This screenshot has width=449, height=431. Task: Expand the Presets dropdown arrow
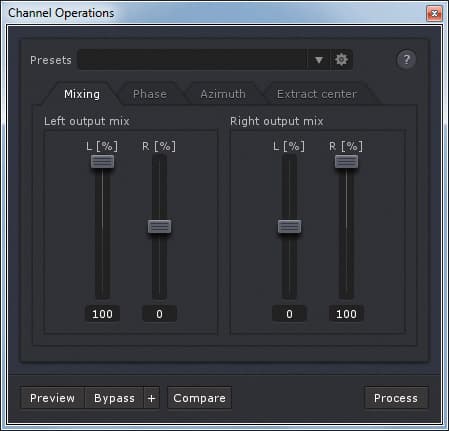[319, 60]
